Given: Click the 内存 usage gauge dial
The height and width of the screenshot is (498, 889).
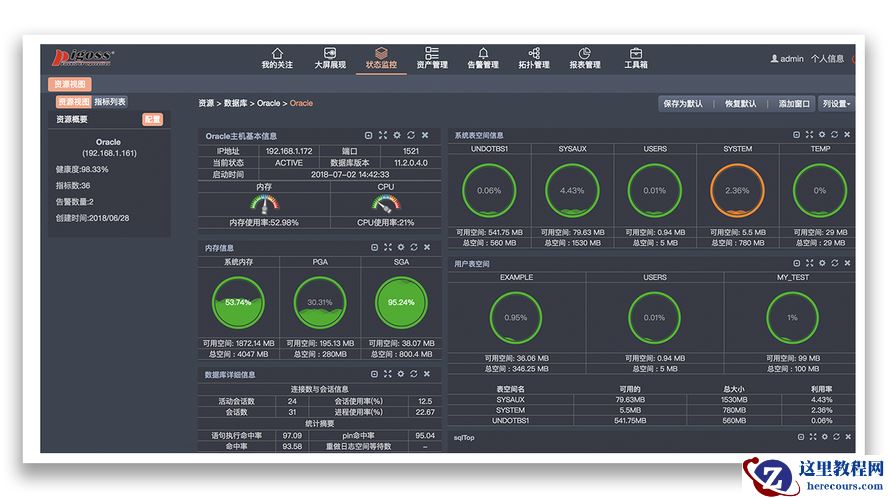Looking at the screenshot, I should pos(264,203).
